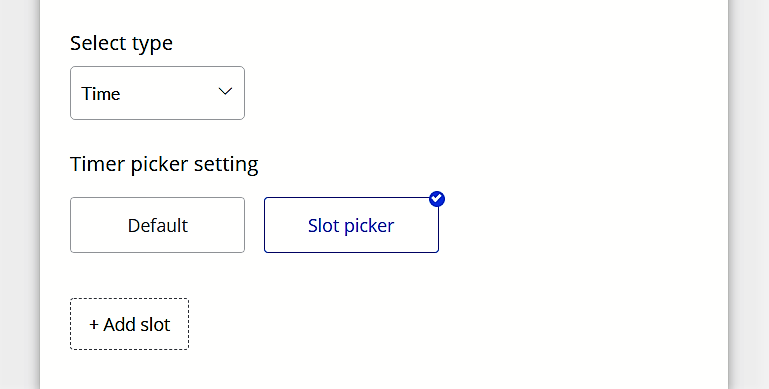Image resolution: width=769 pixels, height=389 pixels.
Task: Click the Timer picker setting heading
Action: [x=164, y=164]
